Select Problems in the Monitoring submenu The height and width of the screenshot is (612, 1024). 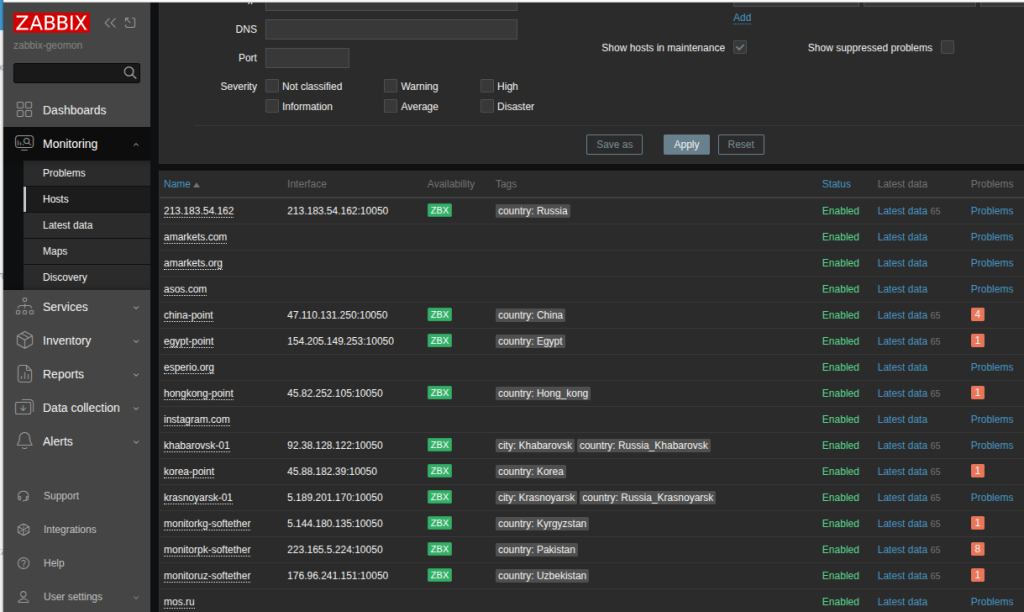pyautogui.click(x=64, y=173)
